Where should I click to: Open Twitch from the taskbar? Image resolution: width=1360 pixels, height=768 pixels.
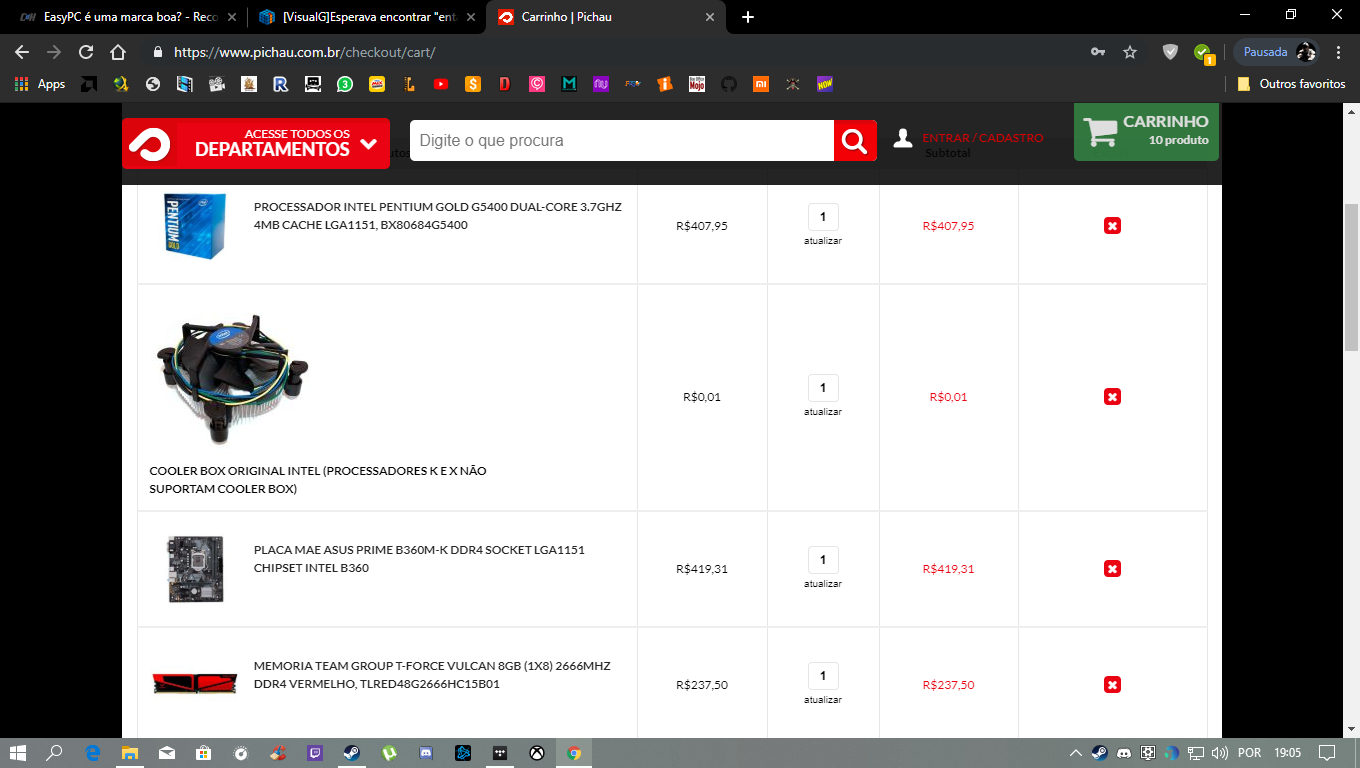pos(315,752)
